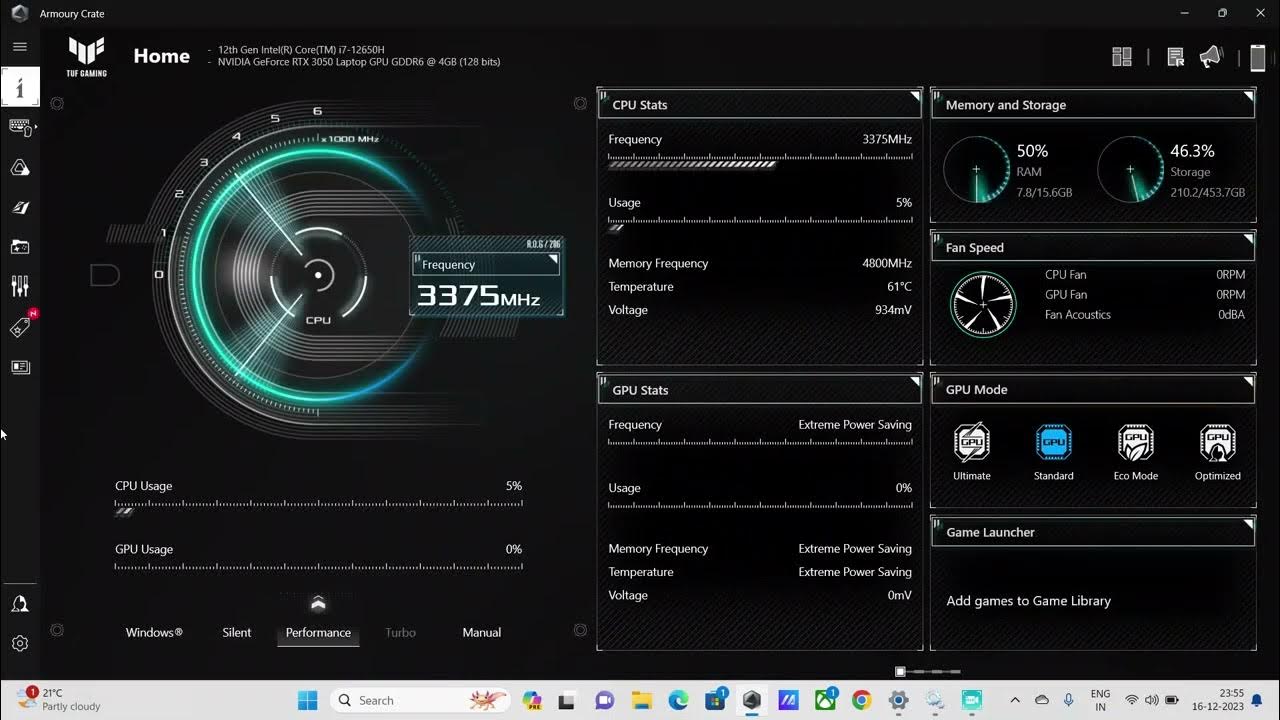Image resolution: width=1280 pixels, height=720 pixels.
Task: Expand CPU Stats panel corner arrow
Action: click(914, 96)
